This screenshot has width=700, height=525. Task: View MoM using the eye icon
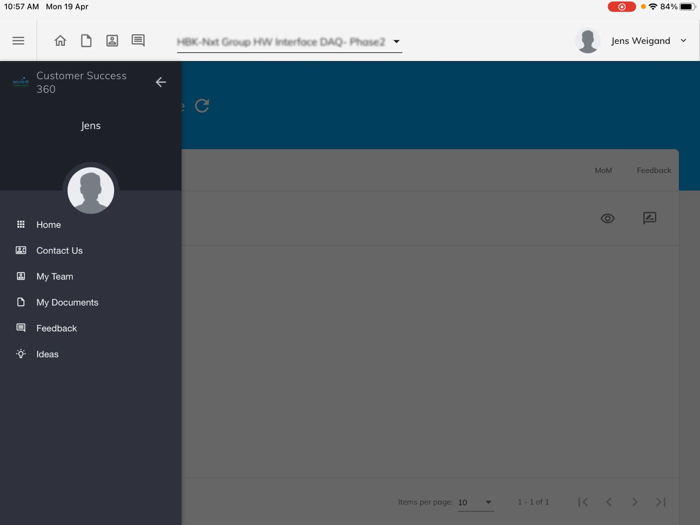[x=608, y=218]
